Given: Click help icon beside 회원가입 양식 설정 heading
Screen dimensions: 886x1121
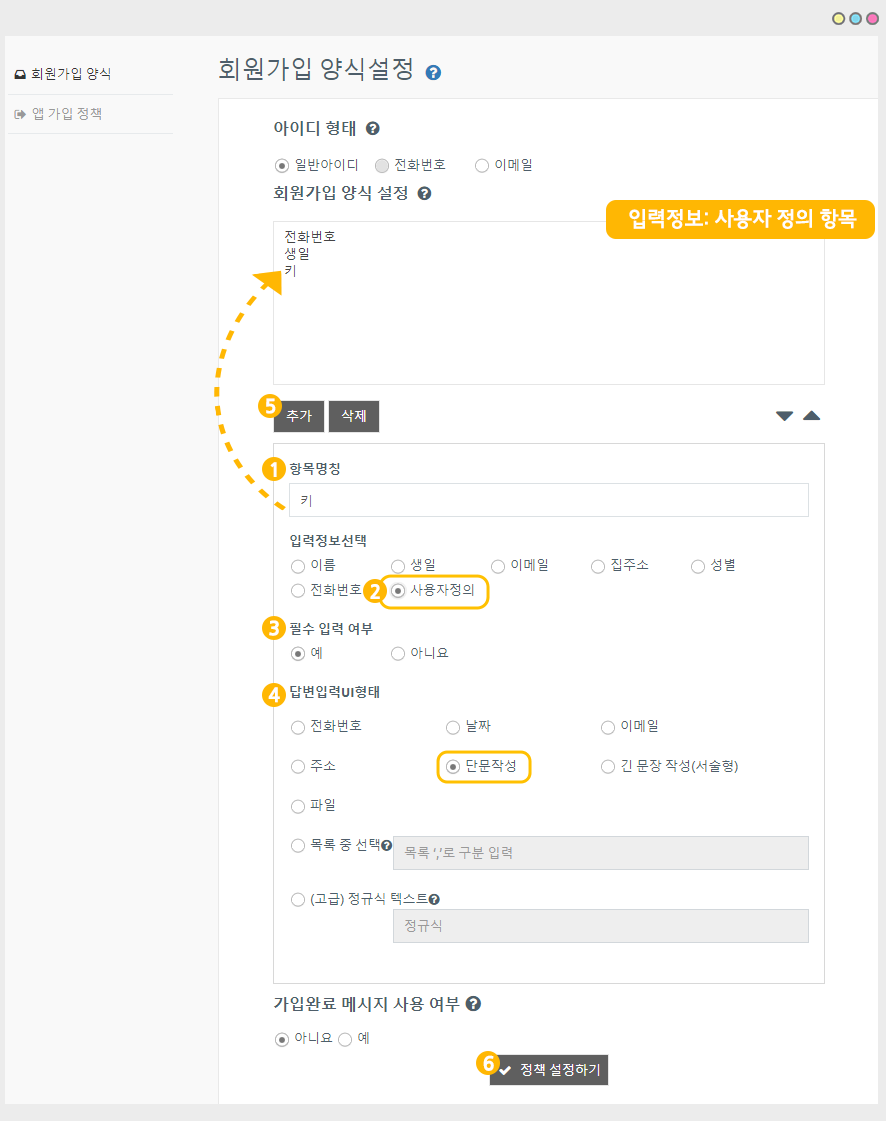Looking at the screenshot, I should click(424, 194).
